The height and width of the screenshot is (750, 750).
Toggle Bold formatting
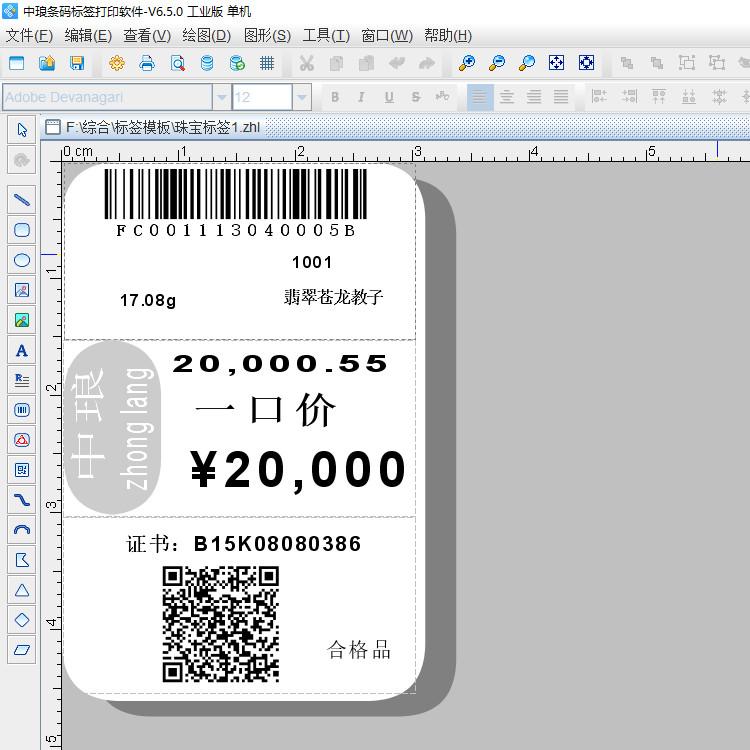[335, 97]
